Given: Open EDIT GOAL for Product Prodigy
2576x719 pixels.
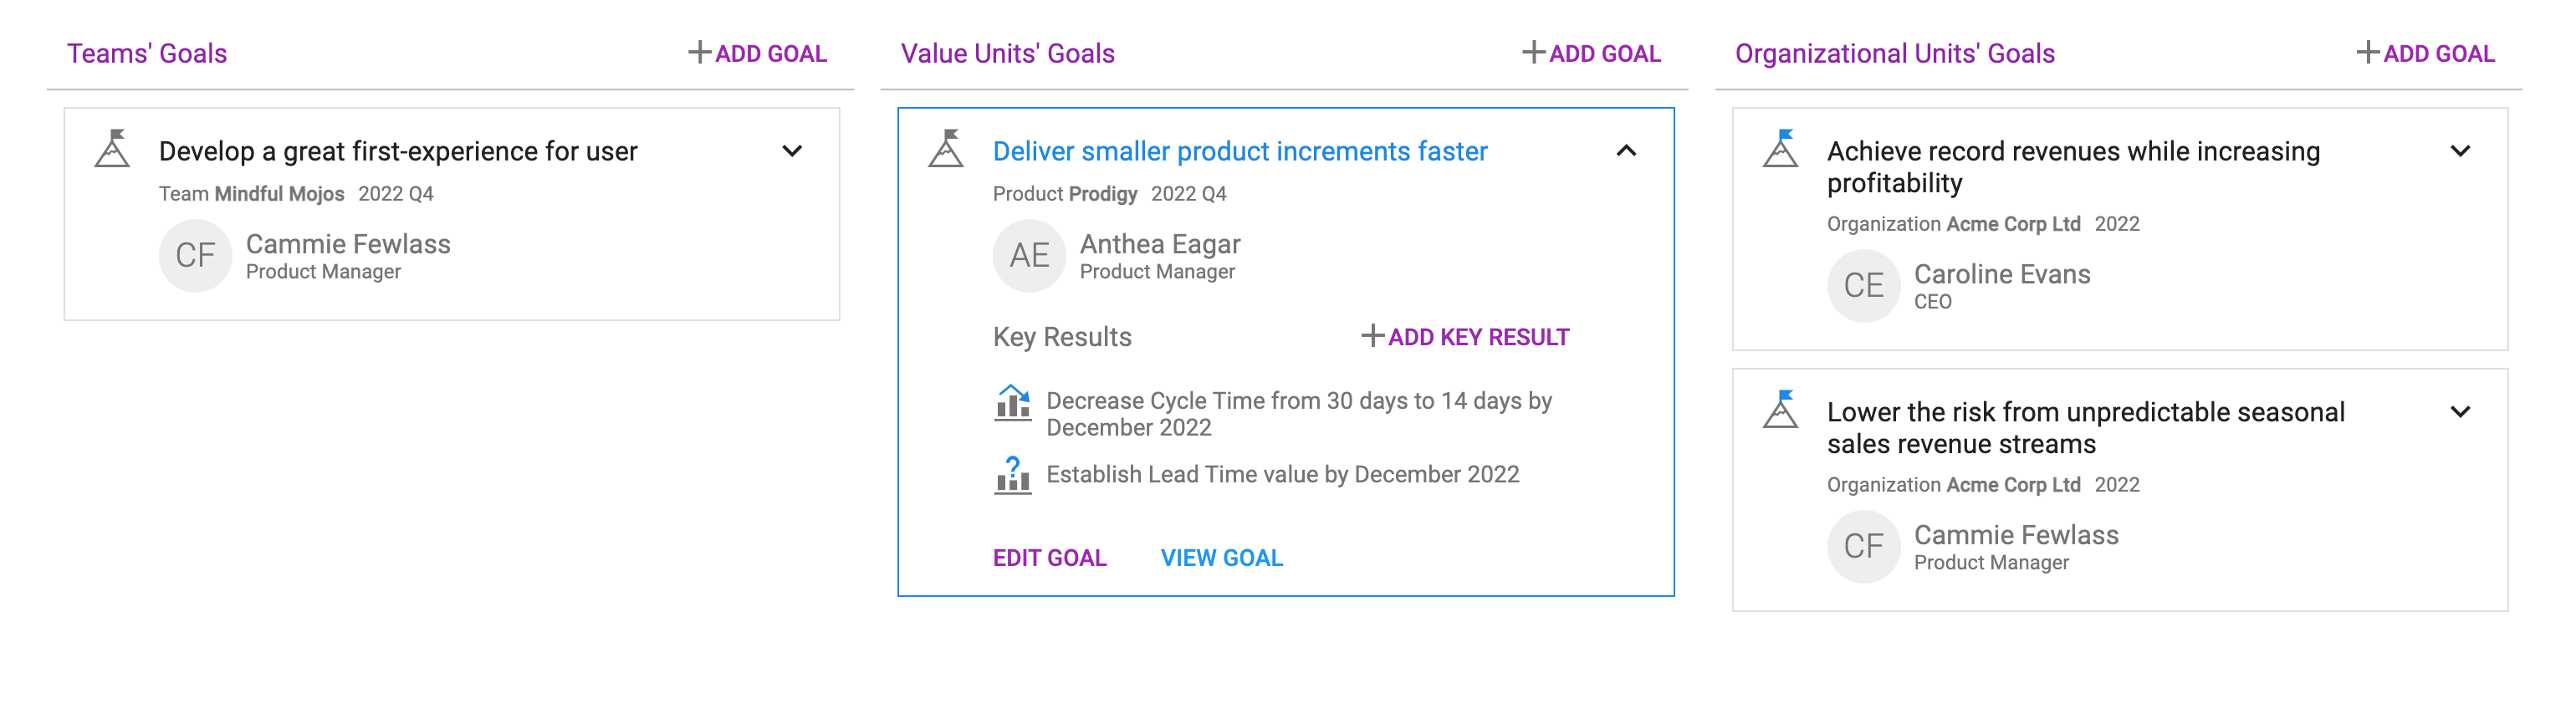Looking at the screenshot, I should (1049, 558).
